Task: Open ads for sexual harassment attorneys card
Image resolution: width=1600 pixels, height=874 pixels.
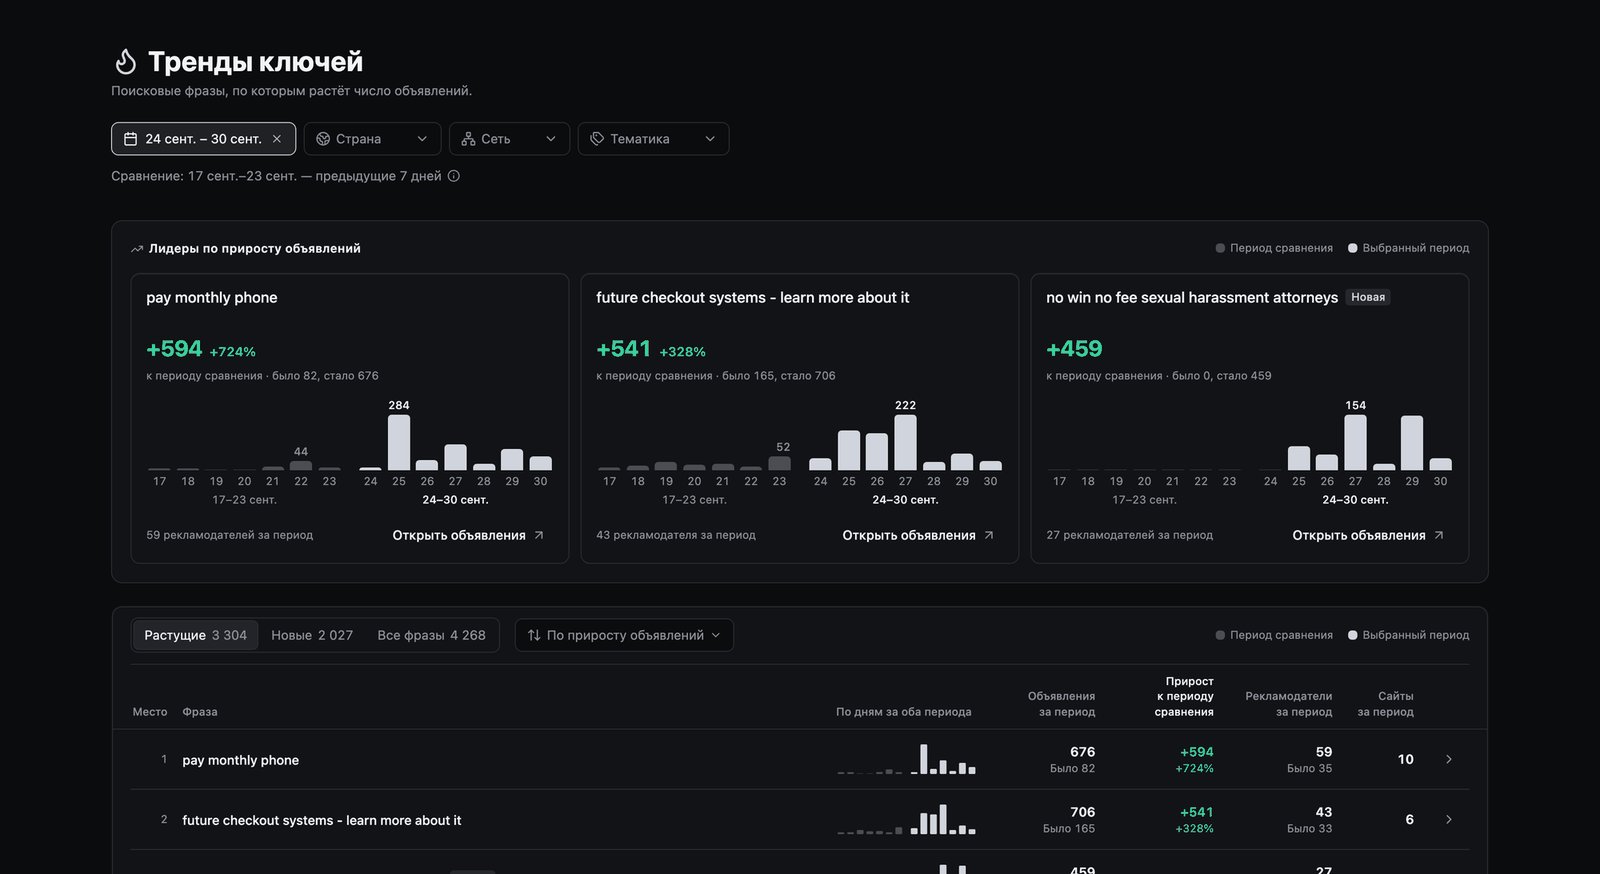Action: click(x=1368, y=535)
